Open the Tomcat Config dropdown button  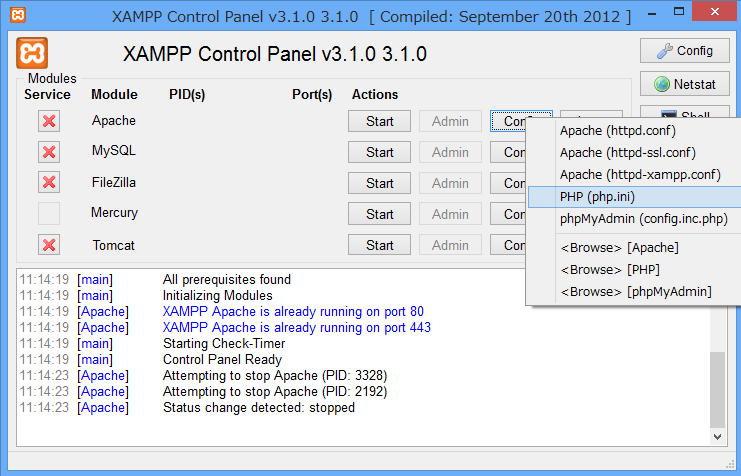(508, 245)
